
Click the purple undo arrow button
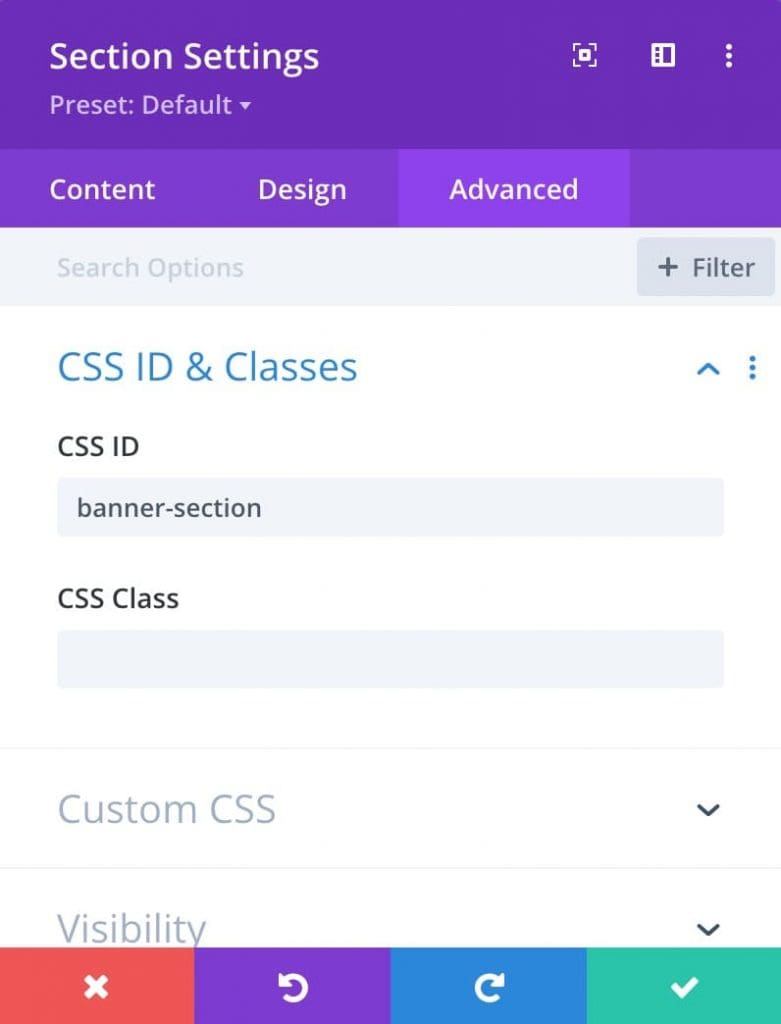point(293,985)
